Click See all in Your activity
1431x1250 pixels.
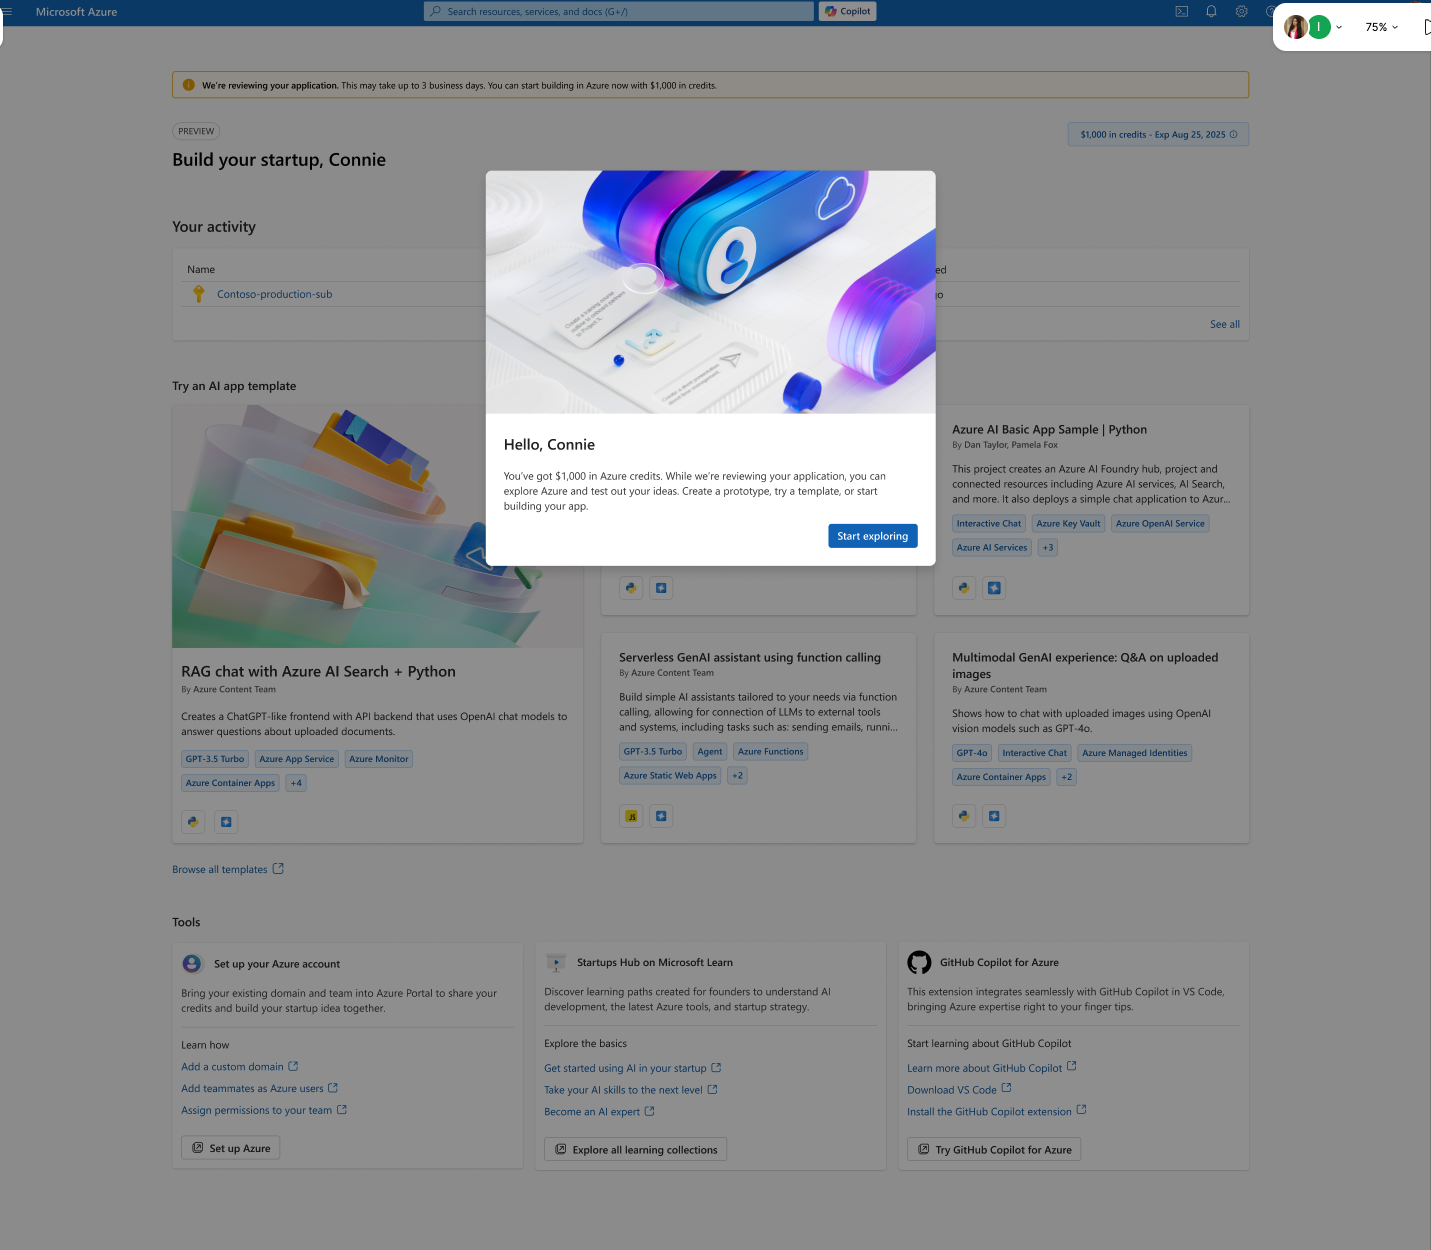(1225, 324)
